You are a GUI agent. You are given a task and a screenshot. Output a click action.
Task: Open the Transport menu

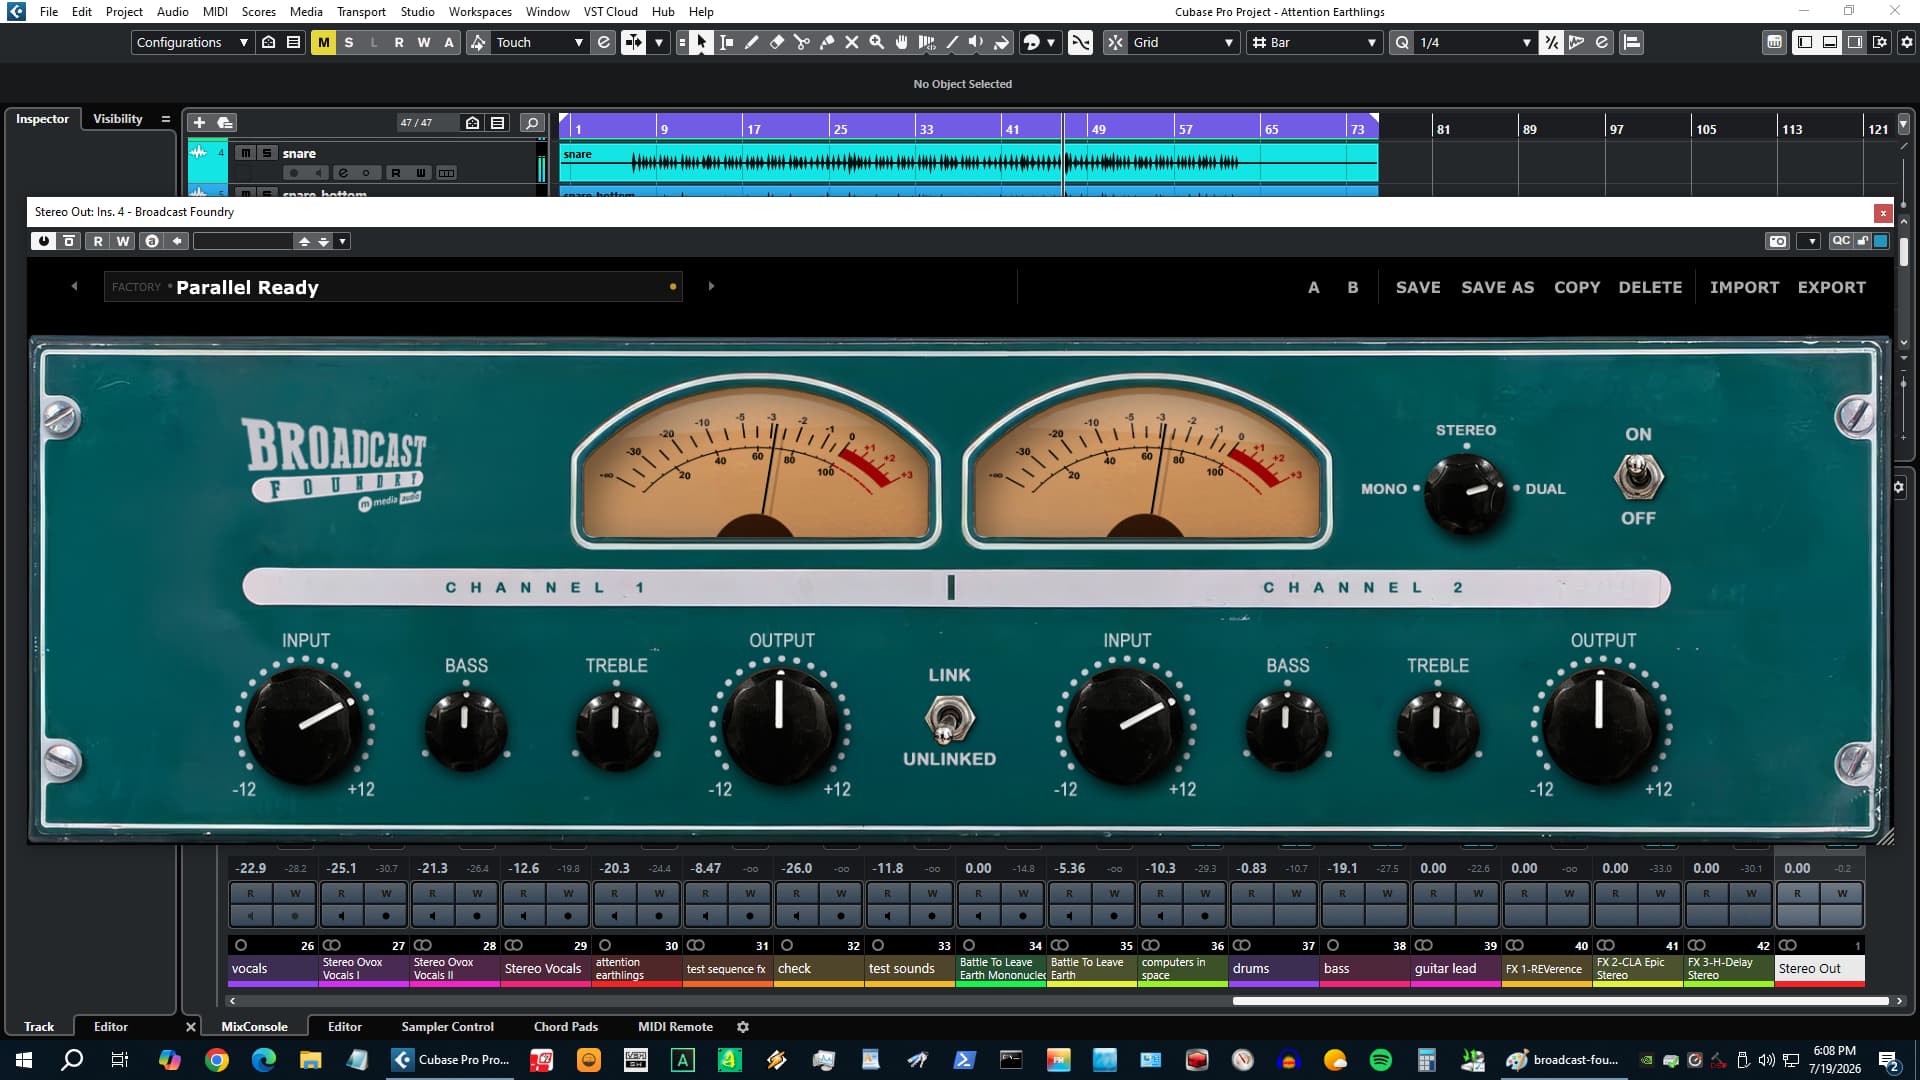click(361, 11)
